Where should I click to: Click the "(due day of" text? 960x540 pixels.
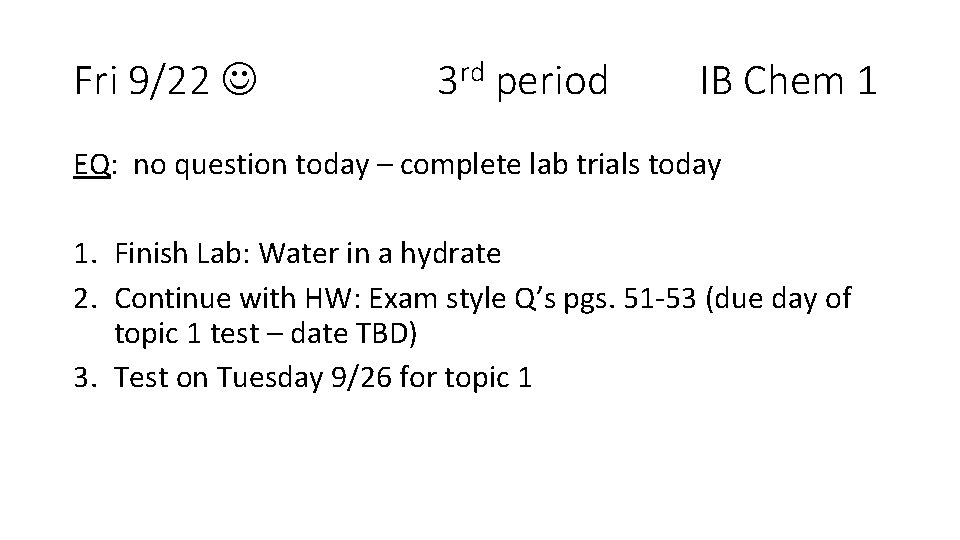click(x=778, y=297)
